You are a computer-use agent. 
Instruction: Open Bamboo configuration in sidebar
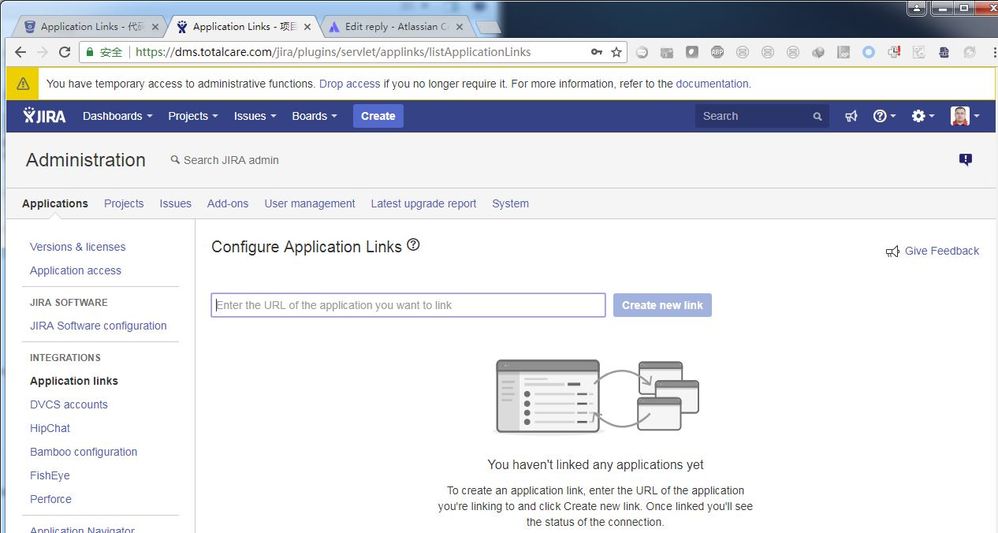(x=83, y=452)
